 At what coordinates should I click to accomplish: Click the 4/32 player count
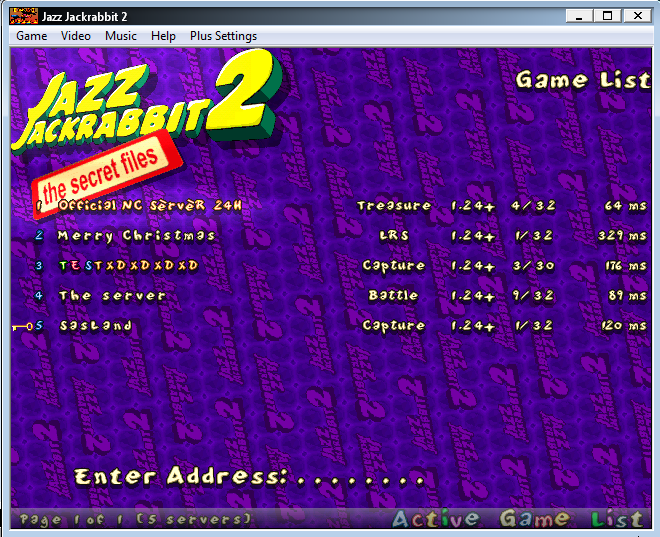click(533, 206)
